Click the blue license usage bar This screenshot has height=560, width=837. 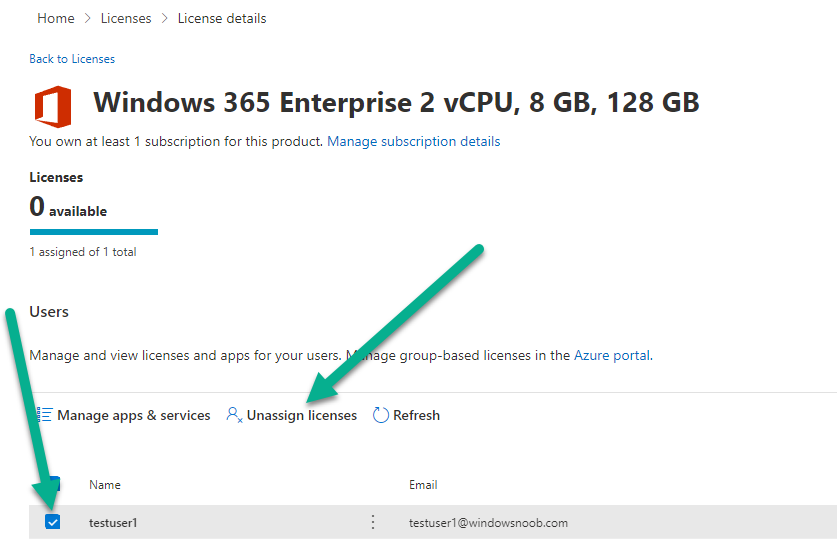(x=94, y=232)
